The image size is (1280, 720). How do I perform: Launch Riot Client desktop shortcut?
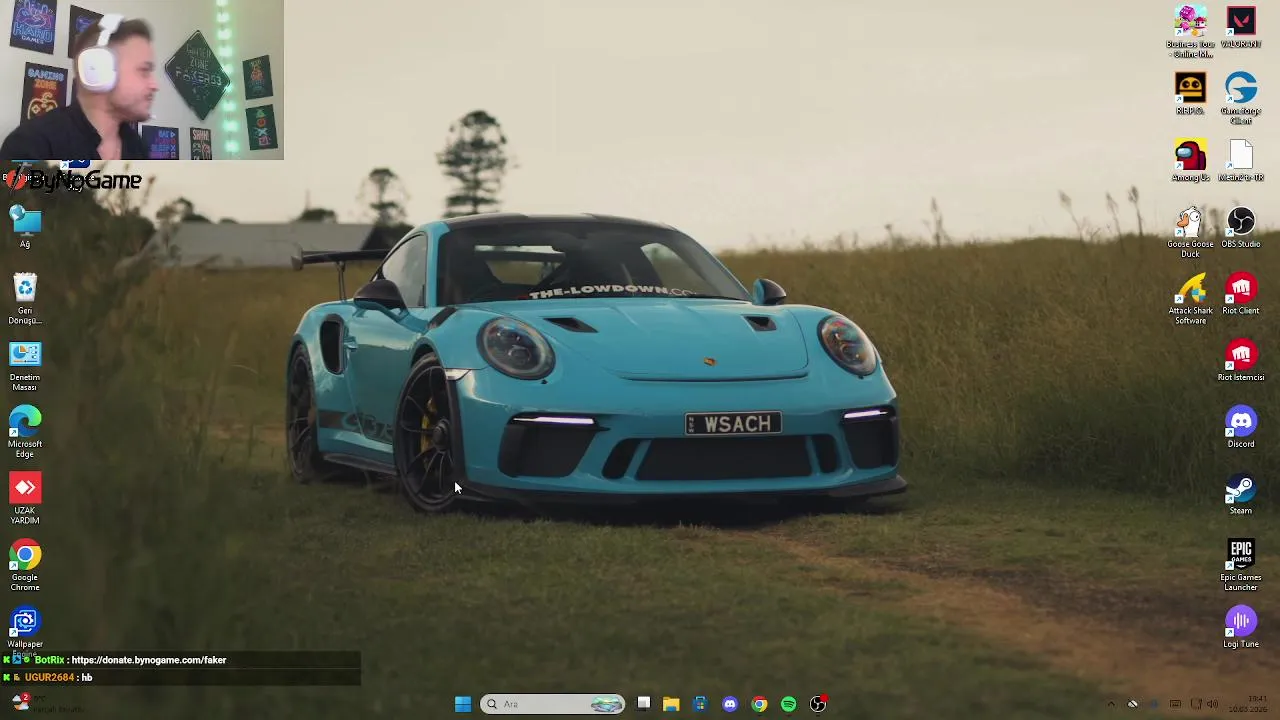point(1241,295)
